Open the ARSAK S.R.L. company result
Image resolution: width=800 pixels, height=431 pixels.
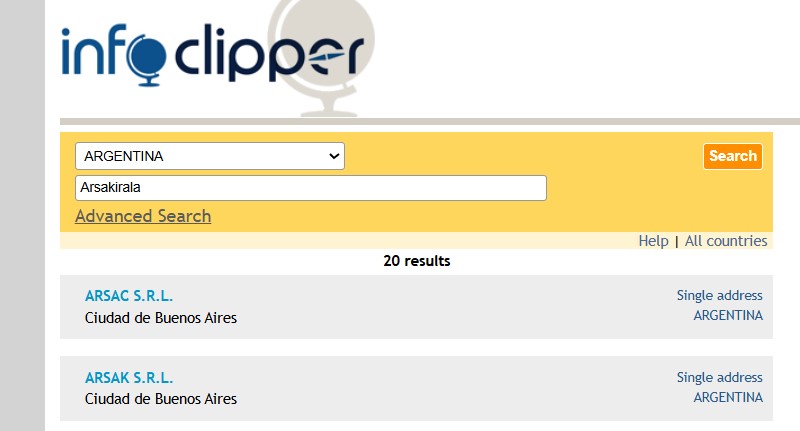pos(129,377)
